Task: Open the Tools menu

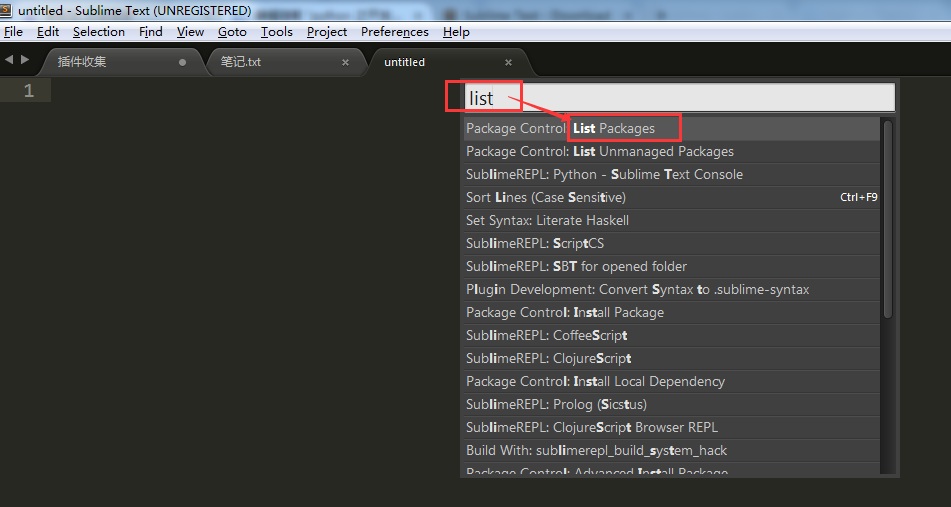Action: [277, 32]
